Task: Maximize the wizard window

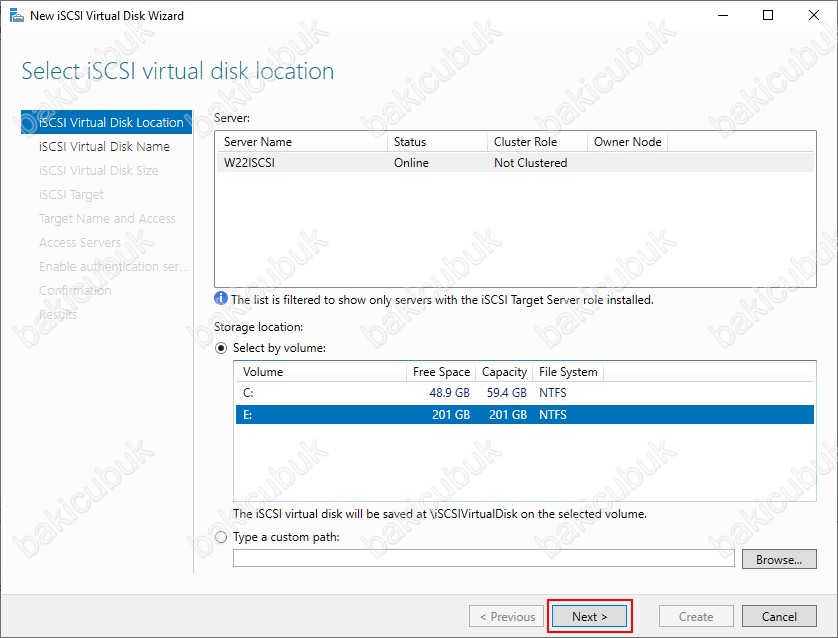Action: (767, 15)
